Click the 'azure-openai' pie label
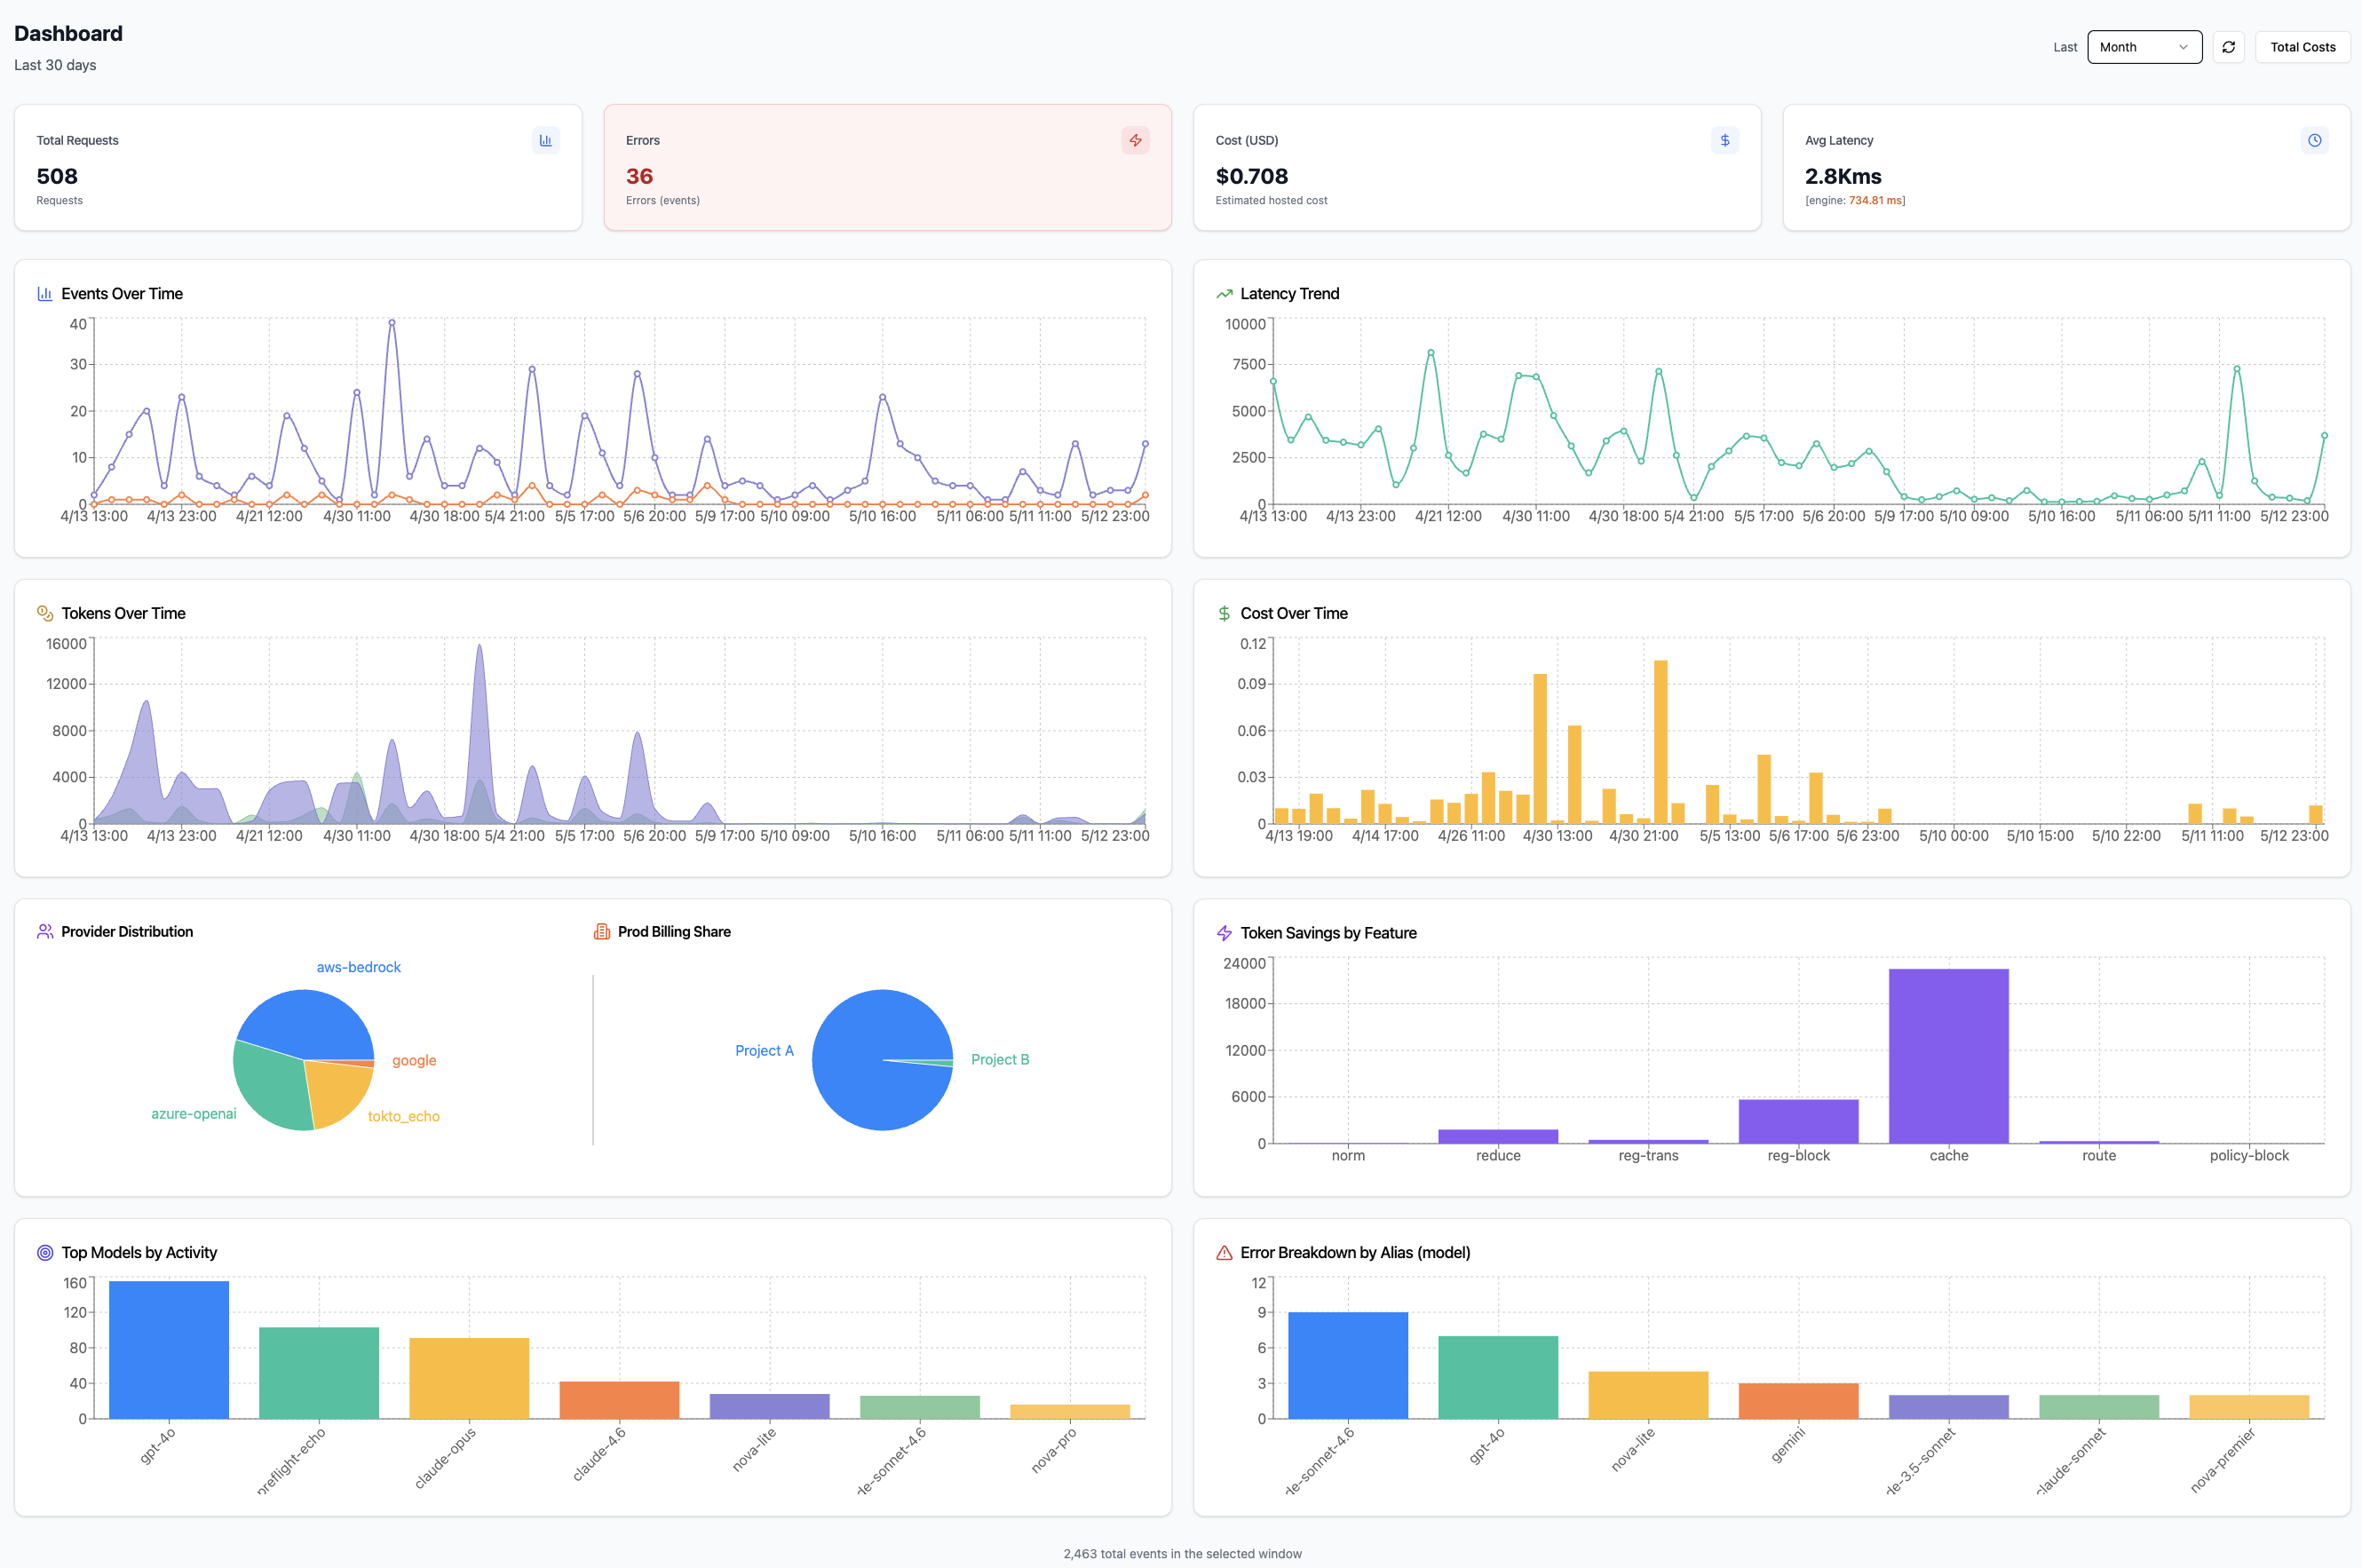The height and width of the screenshot is (1568, 2362). click(x=193, y=1113)
